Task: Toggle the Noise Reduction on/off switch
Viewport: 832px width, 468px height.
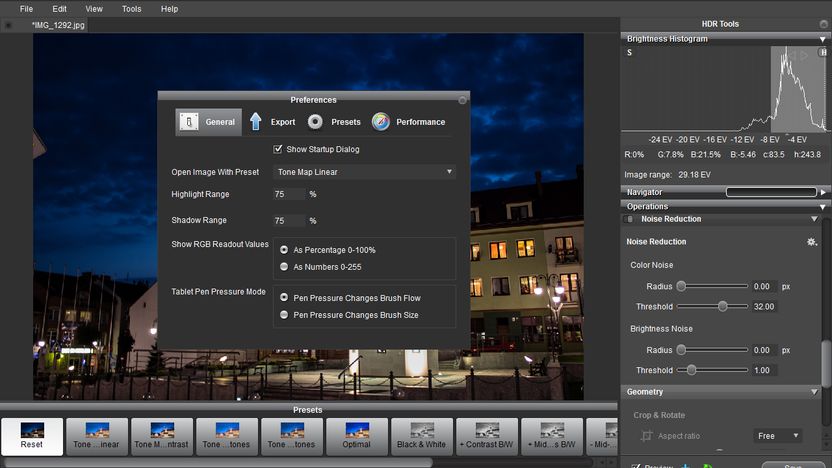Action: coord(630,219)
